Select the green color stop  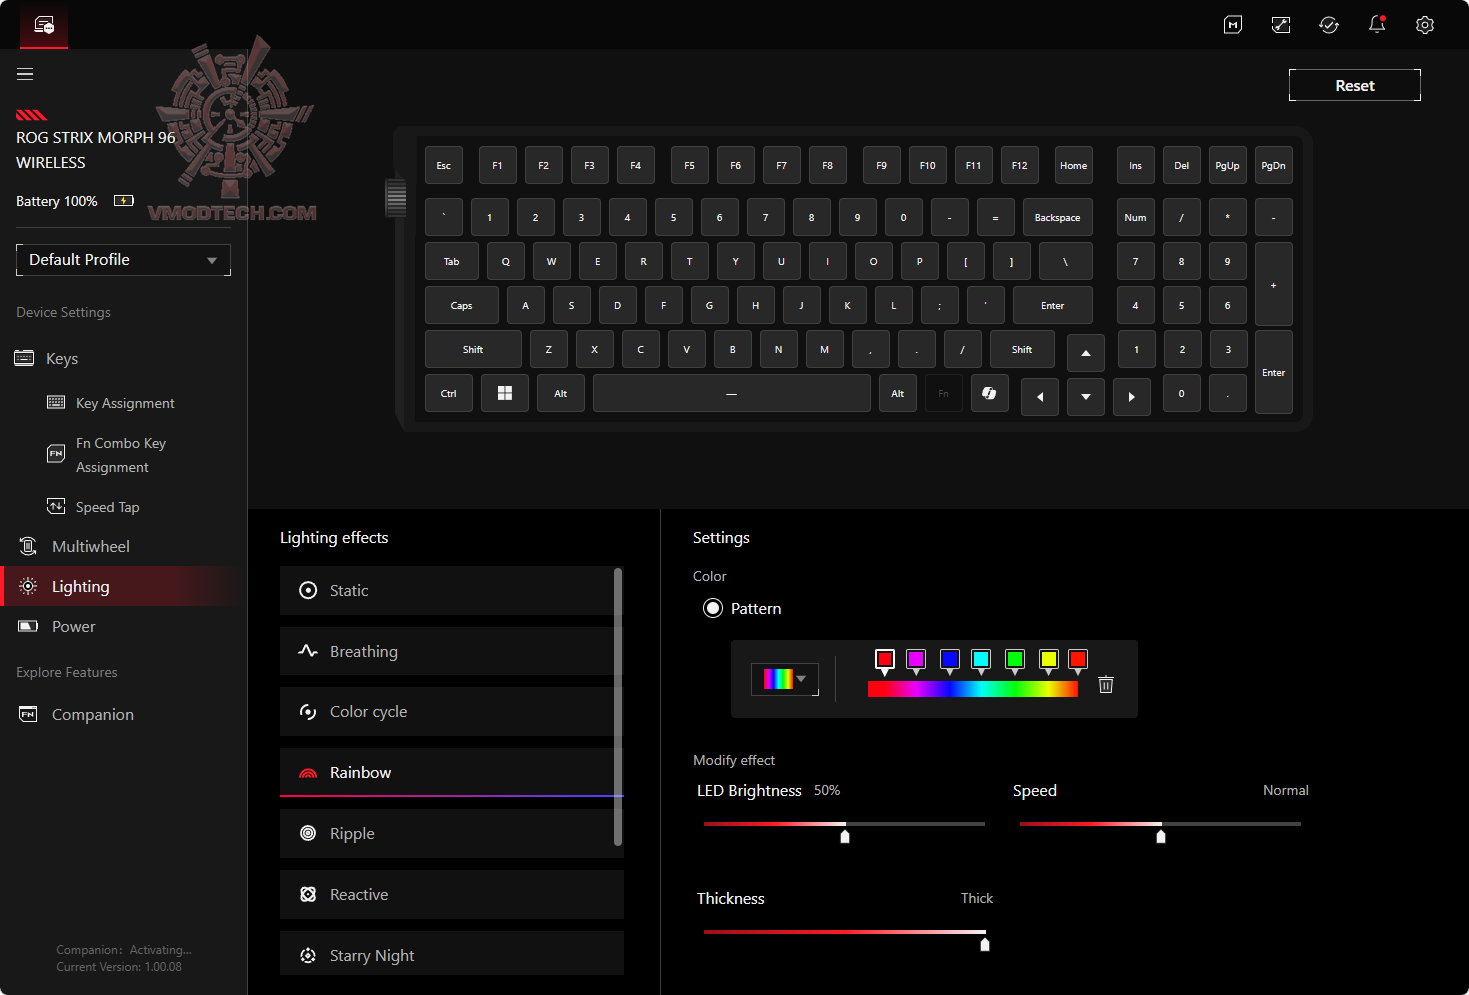pyautogui.click(x=1015, y=659)
